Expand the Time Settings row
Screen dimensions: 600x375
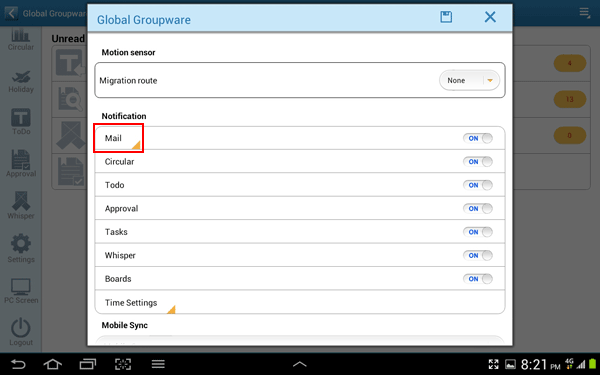(300, 302)
